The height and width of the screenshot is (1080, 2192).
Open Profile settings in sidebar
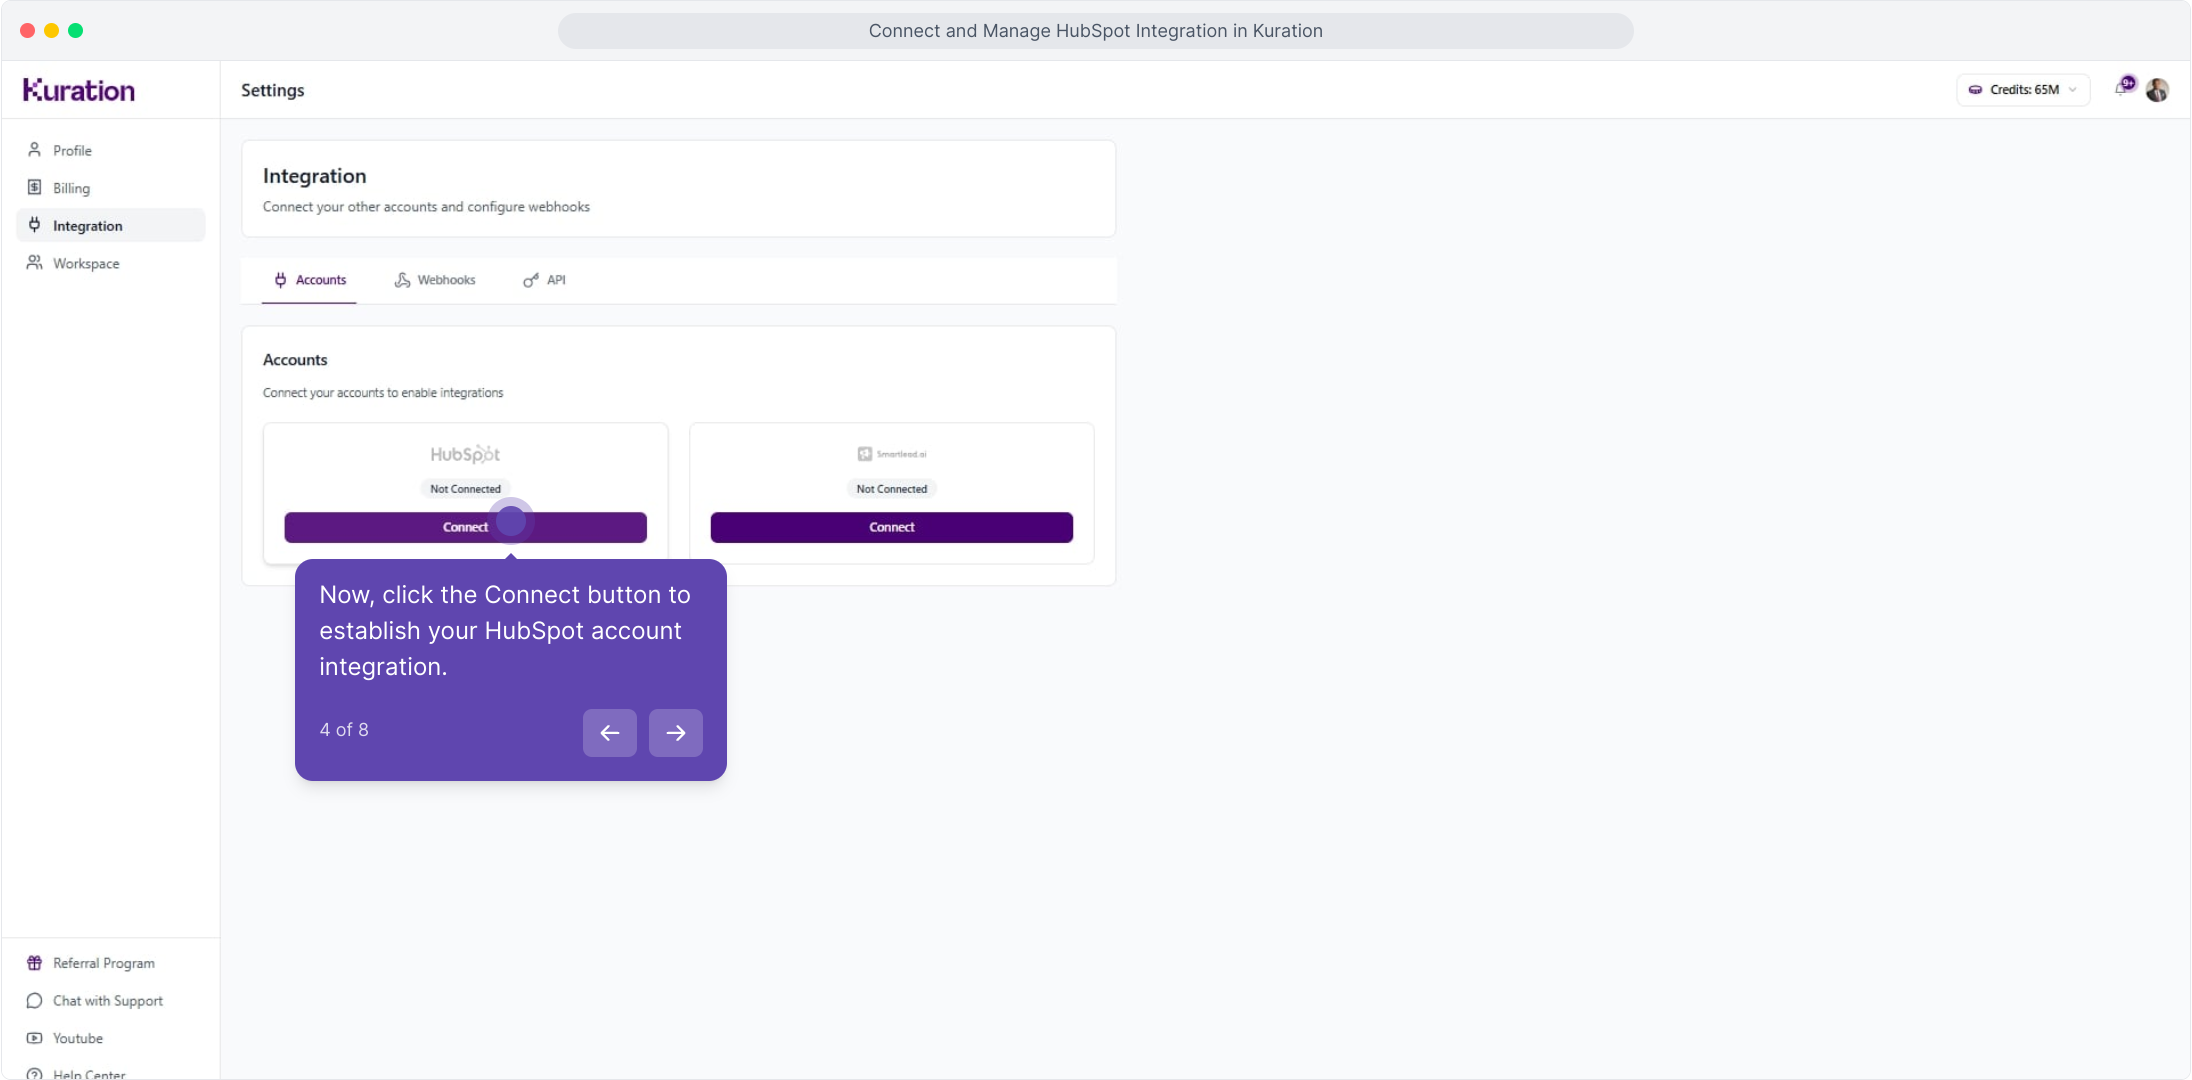(110, 150)
